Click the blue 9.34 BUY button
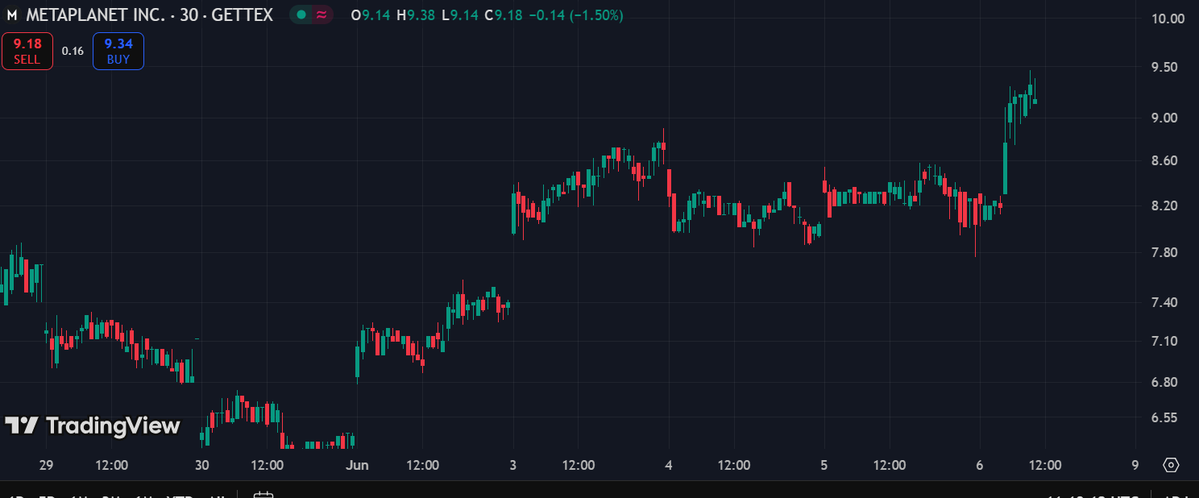Screen dimensions: 1199x498 [119, 51]
